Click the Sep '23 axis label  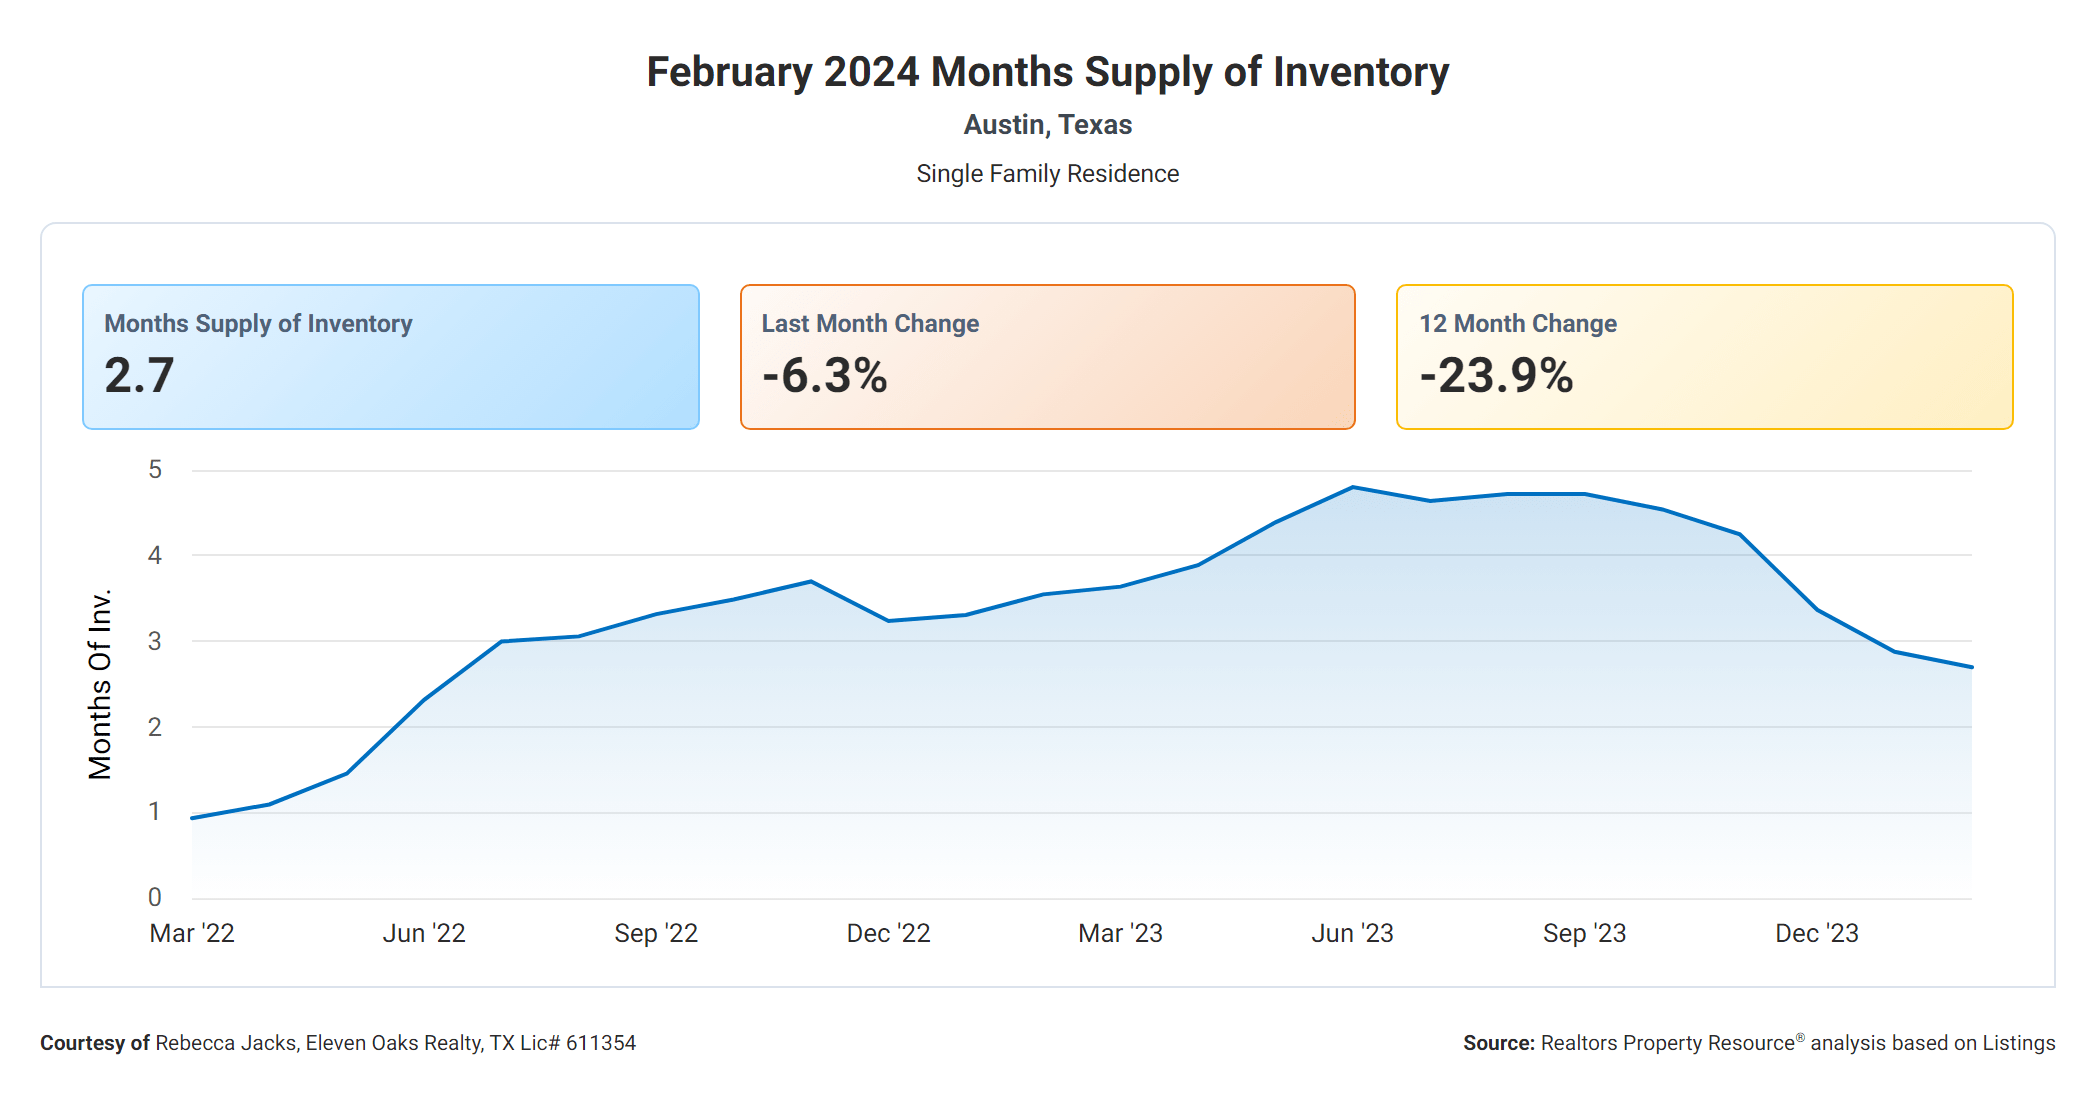click(1584, 933)
